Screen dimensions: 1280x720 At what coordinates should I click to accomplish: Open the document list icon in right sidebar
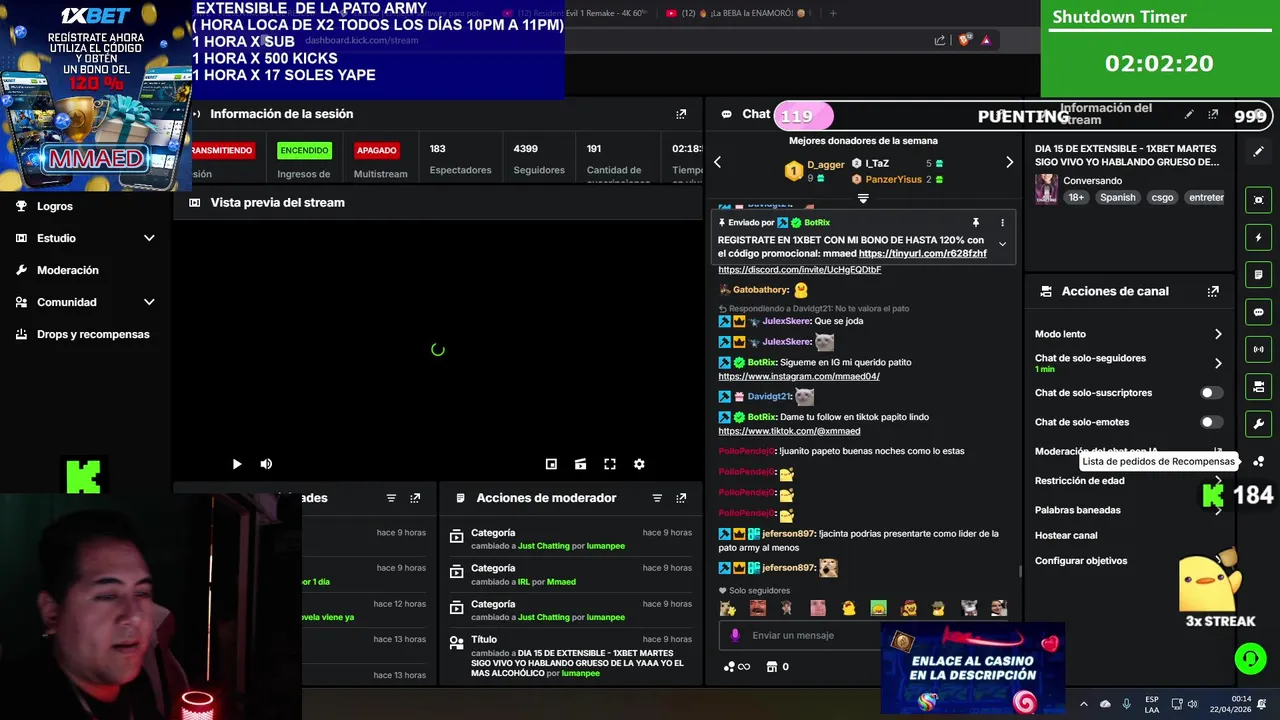pos(1259,274)
